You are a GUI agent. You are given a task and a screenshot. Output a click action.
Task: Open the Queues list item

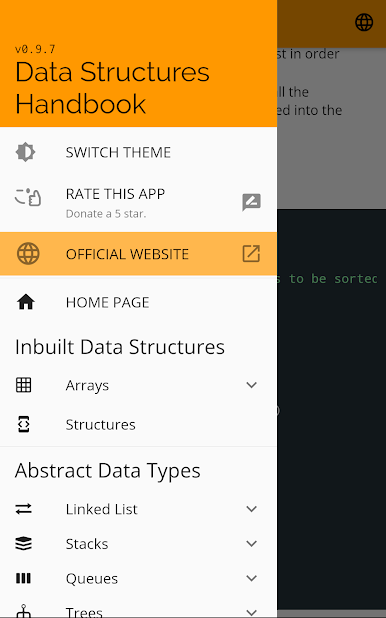[138, 578]
